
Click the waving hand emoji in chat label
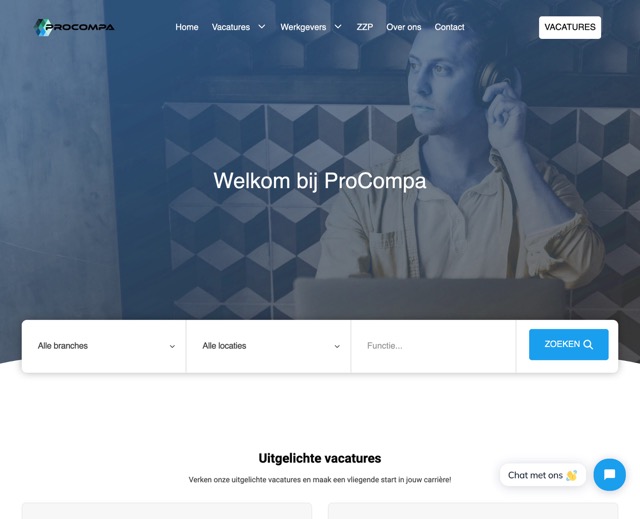point(571,475)
